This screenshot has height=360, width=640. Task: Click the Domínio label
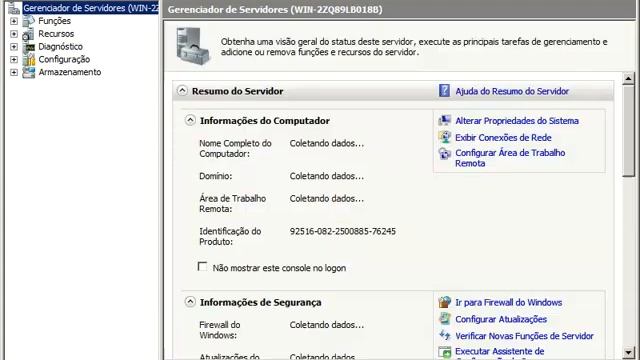(216, 176)
